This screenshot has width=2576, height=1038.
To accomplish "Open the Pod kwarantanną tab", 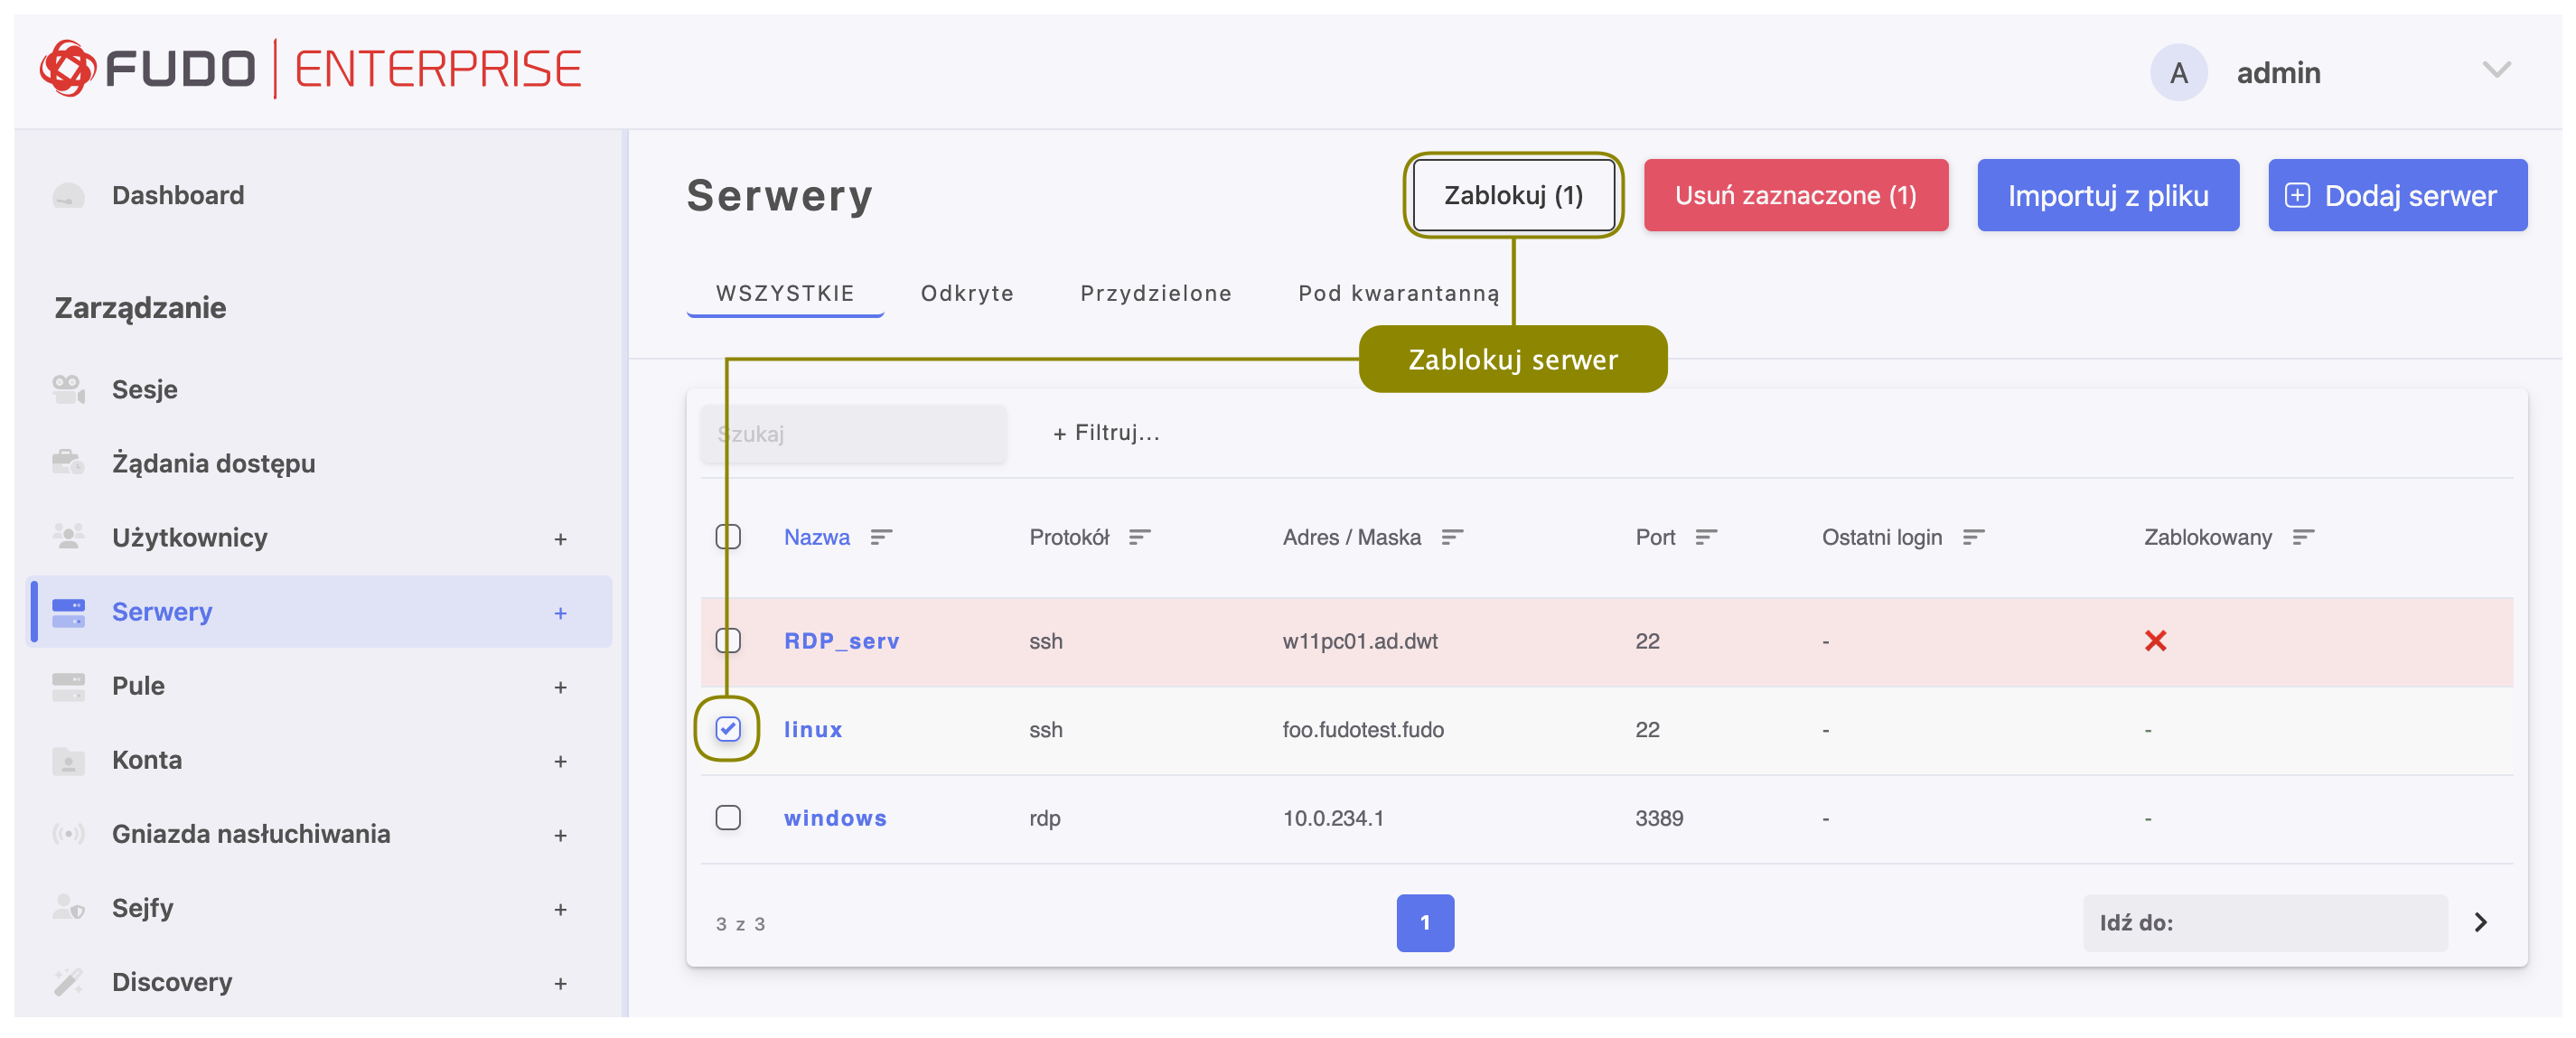I will point(1398,293).
